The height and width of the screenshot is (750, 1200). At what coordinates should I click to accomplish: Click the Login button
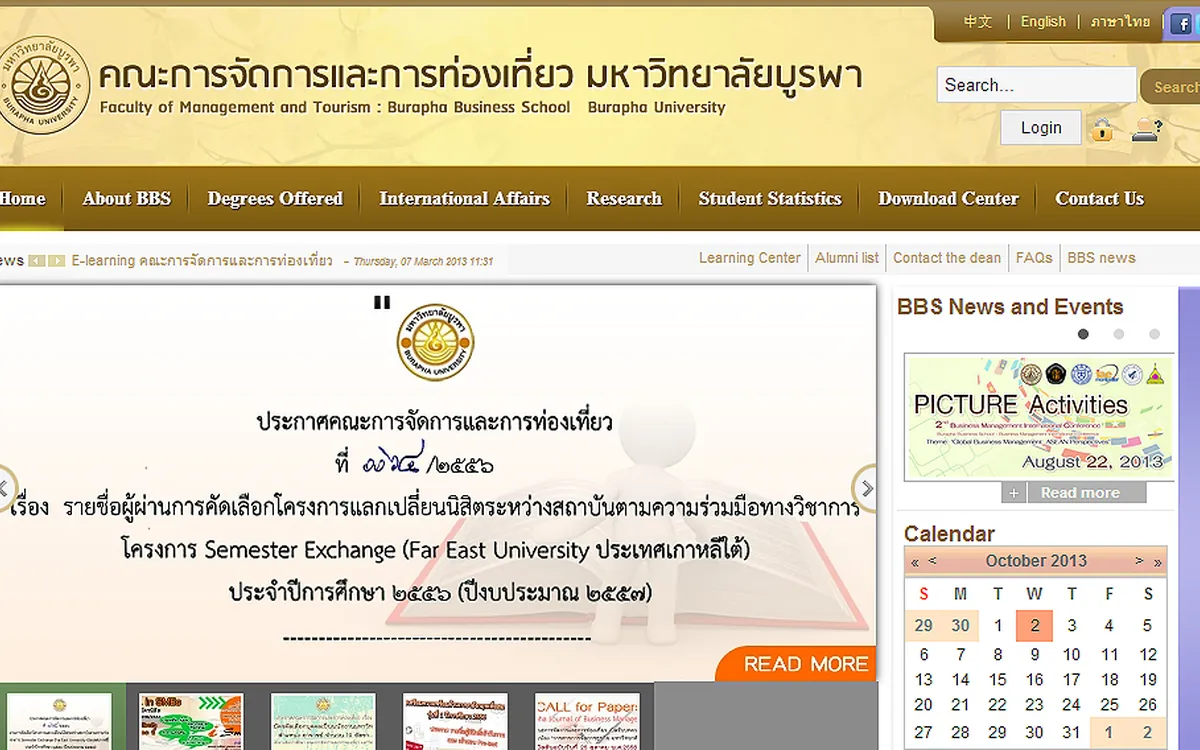coord(1041,128)
